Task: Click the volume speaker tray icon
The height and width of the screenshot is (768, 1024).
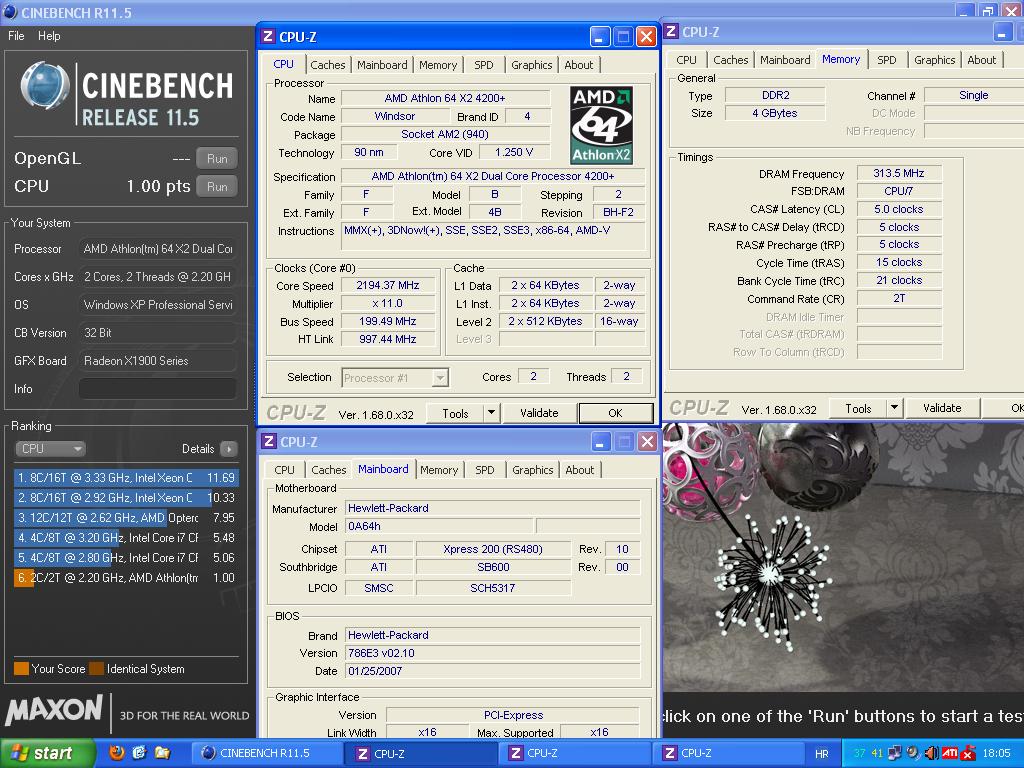Action: tap(932, 753)
